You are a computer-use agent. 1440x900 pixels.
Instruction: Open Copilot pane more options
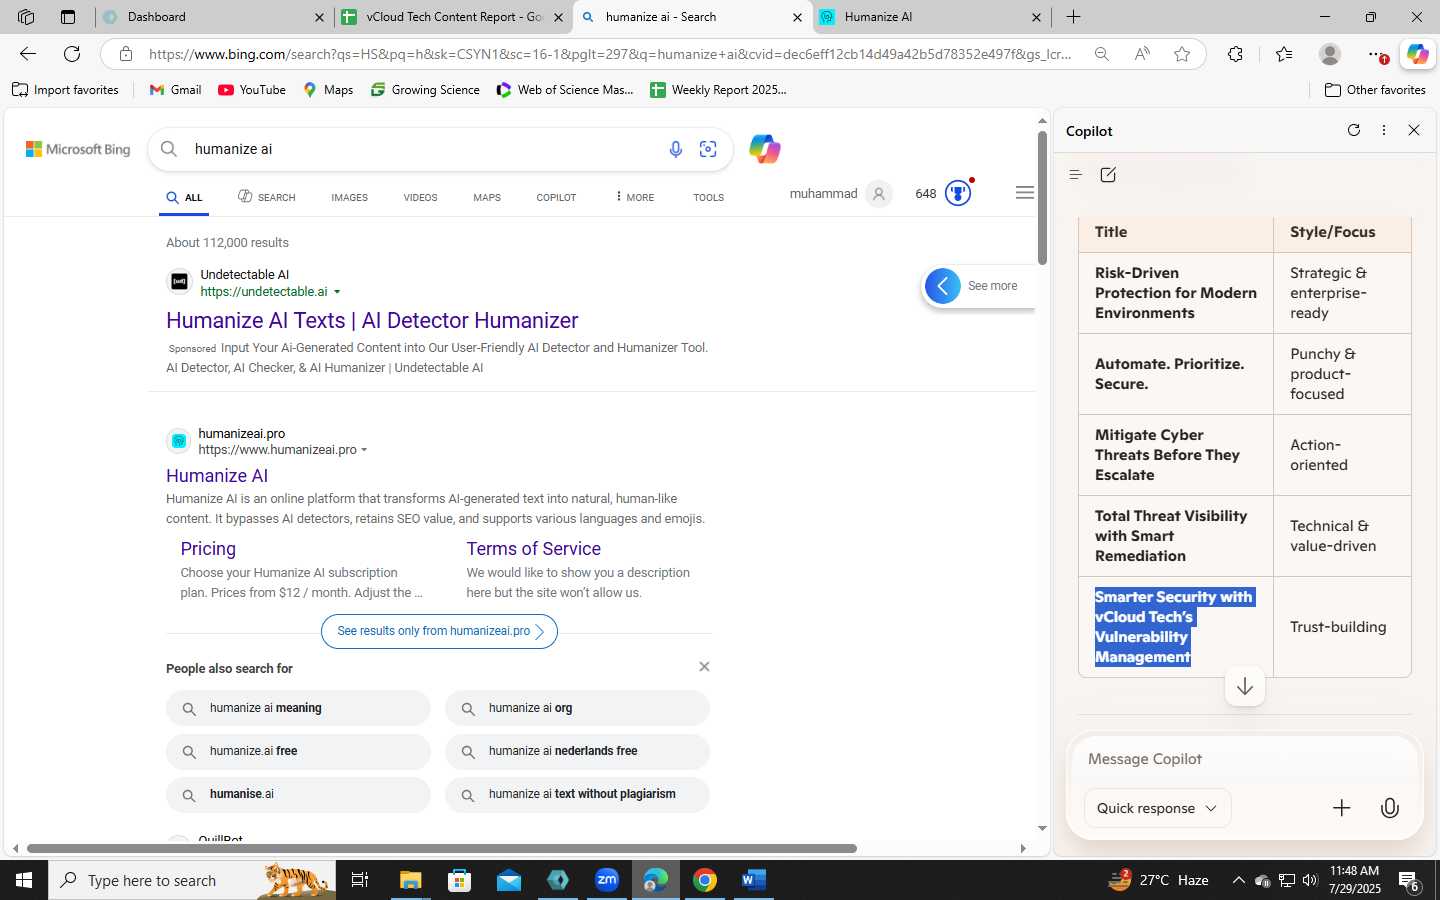click(1384, 130)
